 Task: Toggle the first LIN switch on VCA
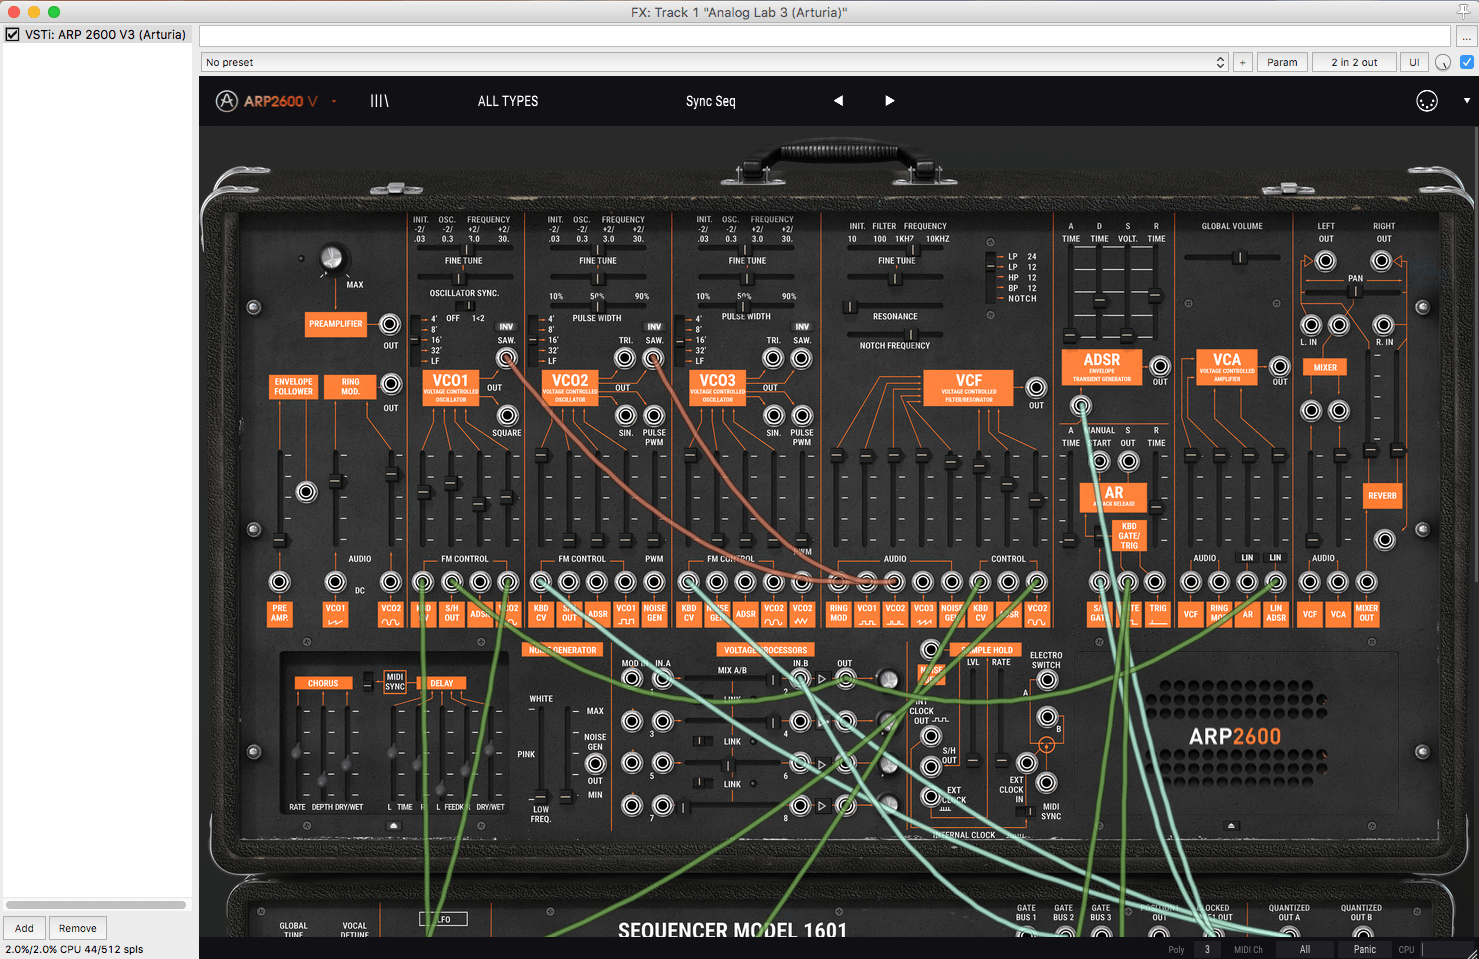1247,557
